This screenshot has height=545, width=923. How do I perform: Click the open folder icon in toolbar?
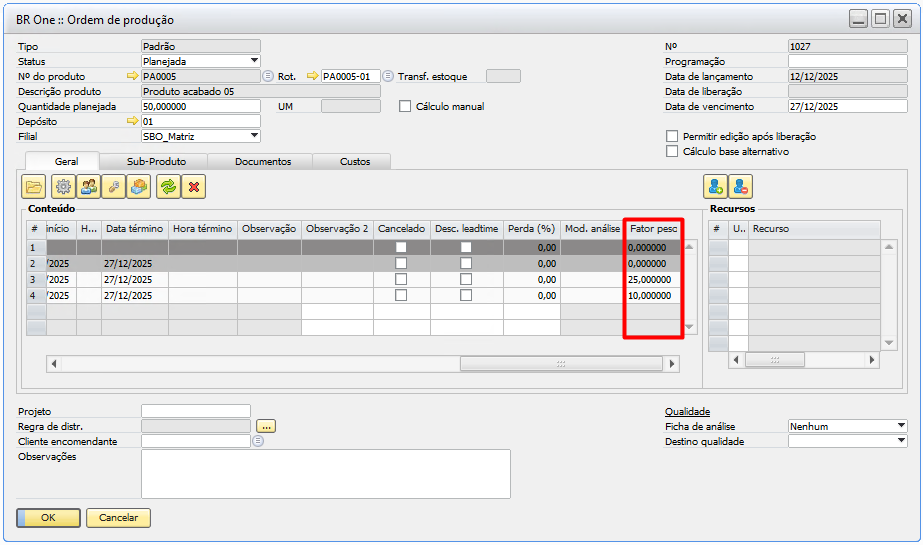[35, 186]
